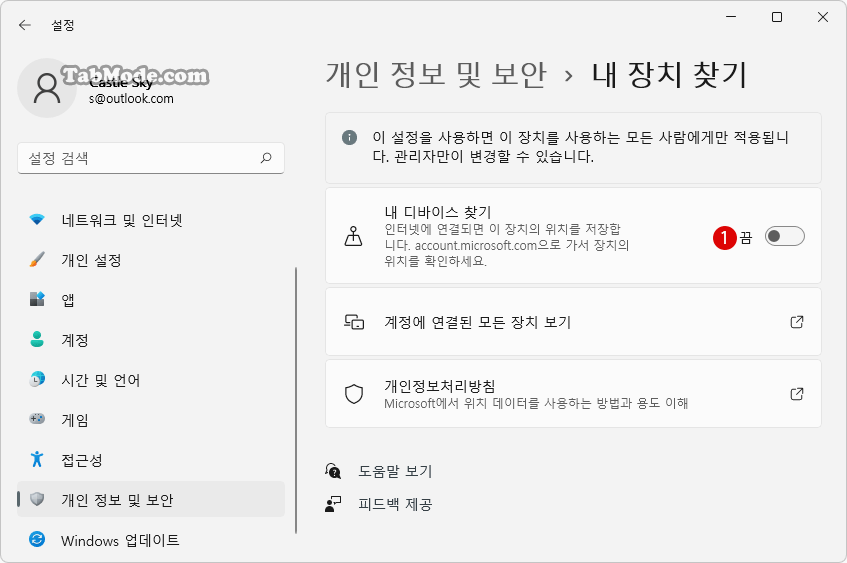This screenshot has height=563, width=847.
Task: Click the Privacy & Security shield icon
Action: click(37, 499)
